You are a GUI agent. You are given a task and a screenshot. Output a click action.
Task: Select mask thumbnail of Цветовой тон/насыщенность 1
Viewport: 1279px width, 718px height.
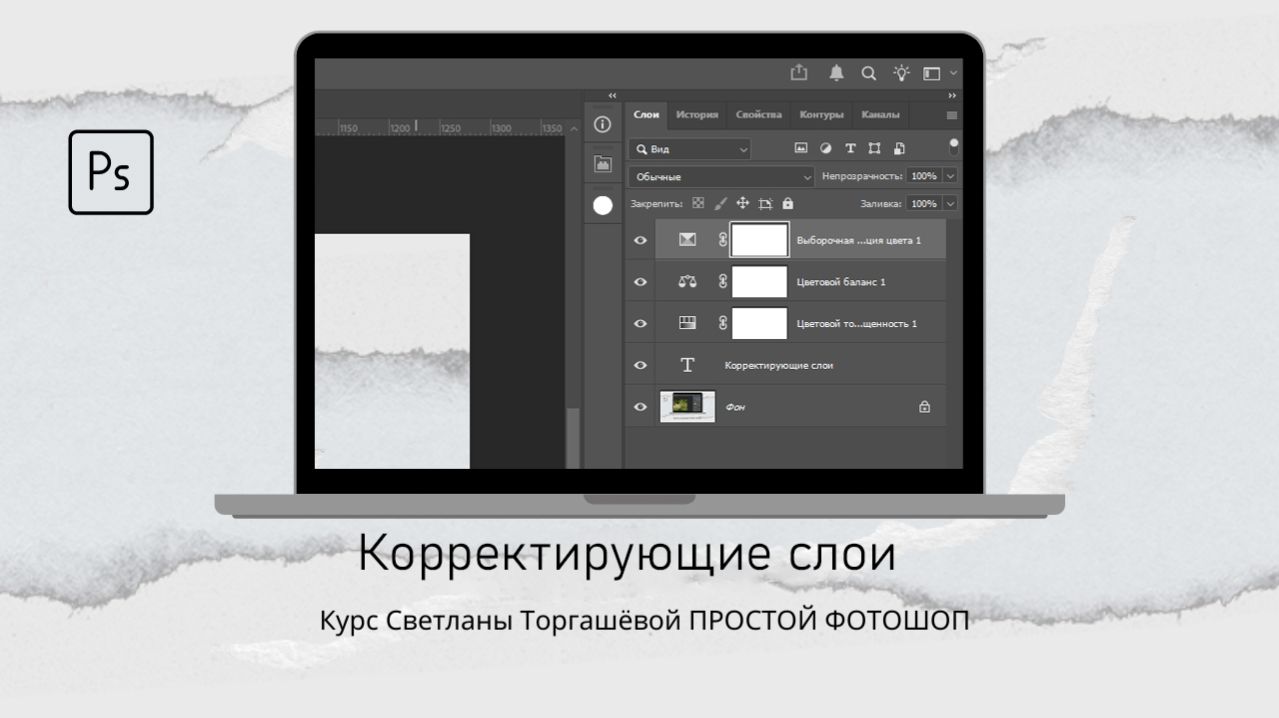(x=760, y=323)
